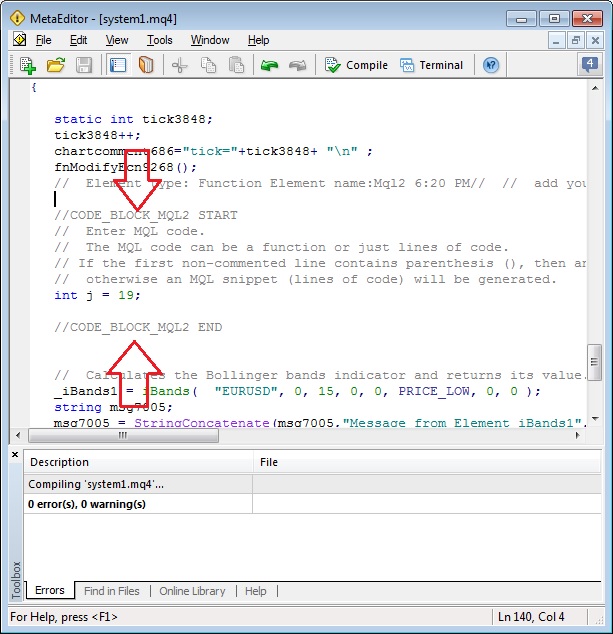Click the StringConcatenate function name
Image resolution: width=613 pixels, height=634 pixels.
[x=202, y=423]
